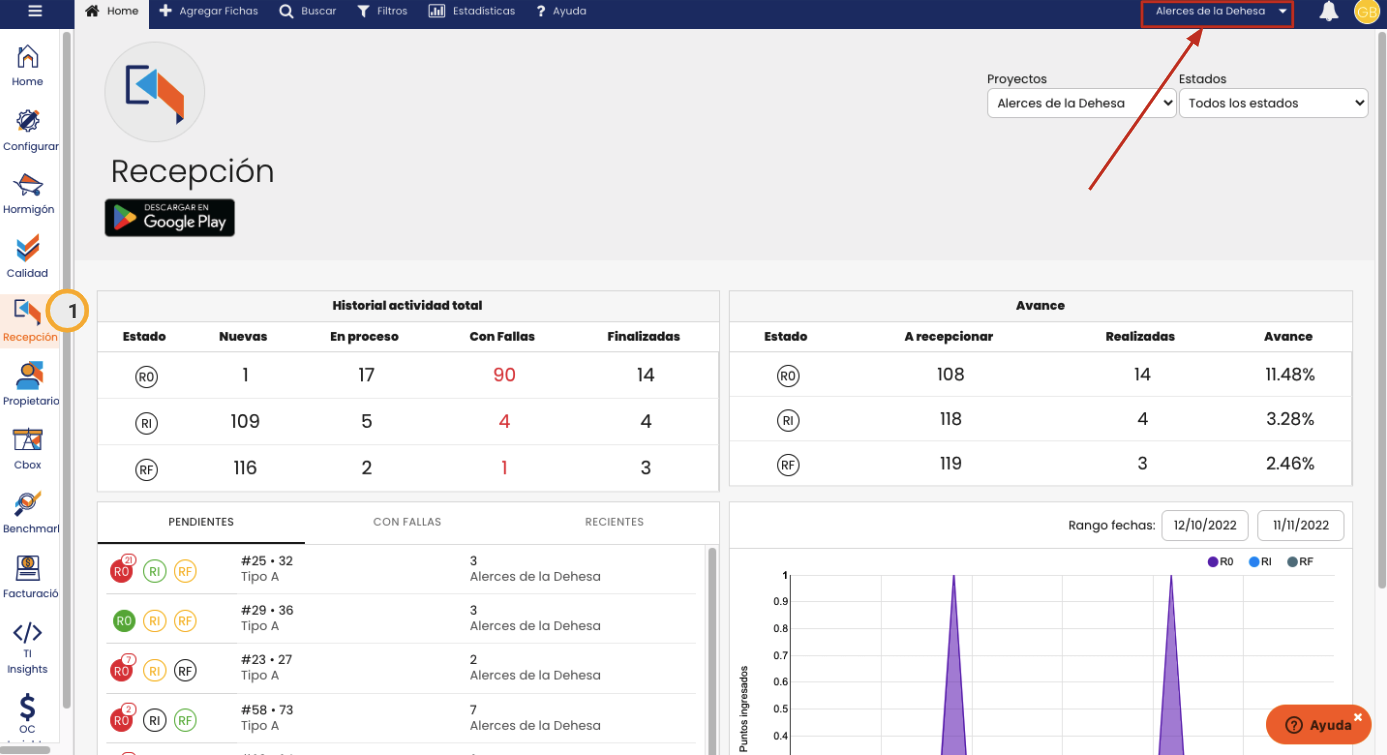Toggle R0 series in chart legend
Image resolution: width=1387 pixels, height=755 pixels.
1220,562
